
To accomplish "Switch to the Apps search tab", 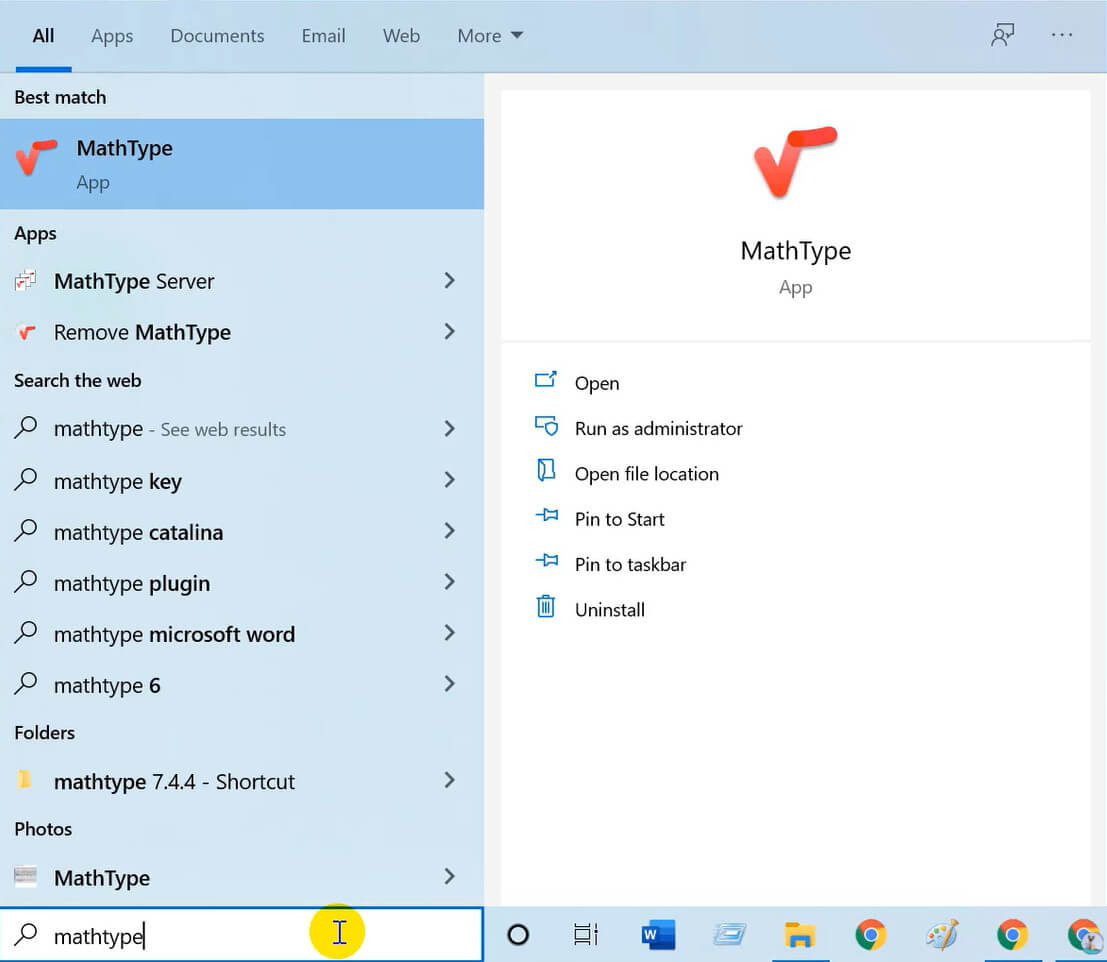I will click(x=111, y=35).
